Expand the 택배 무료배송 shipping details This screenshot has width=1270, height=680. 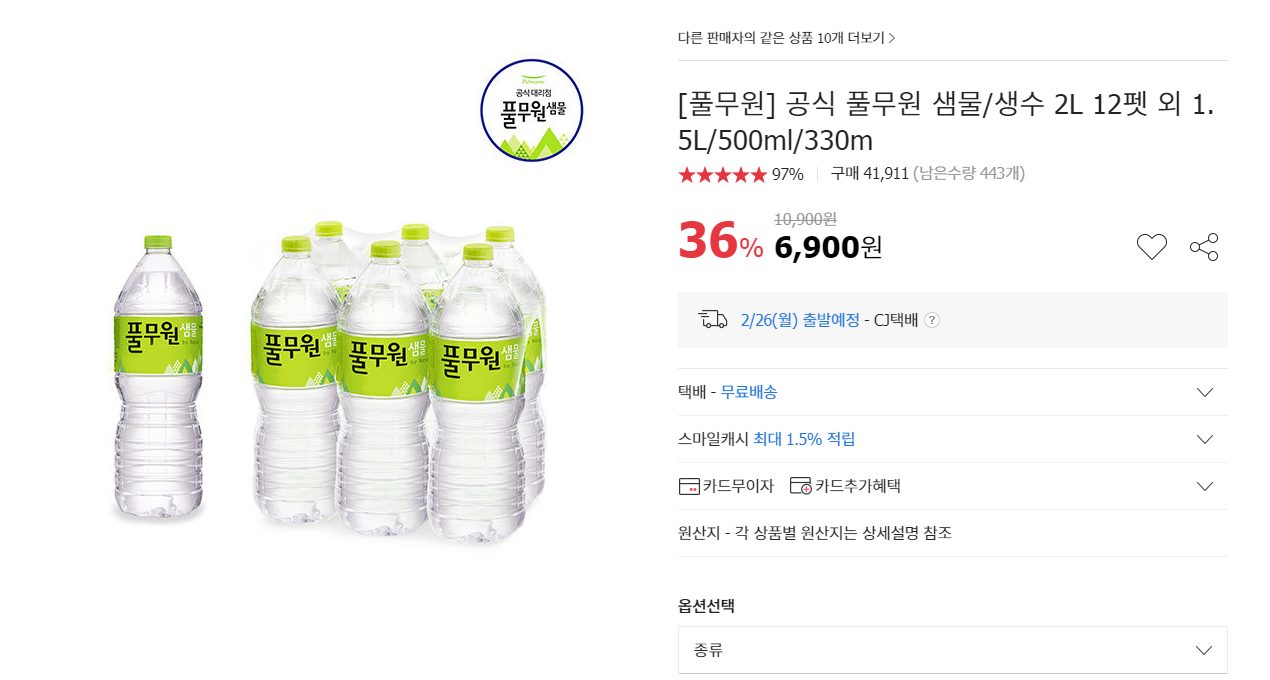pos(1204,392)
